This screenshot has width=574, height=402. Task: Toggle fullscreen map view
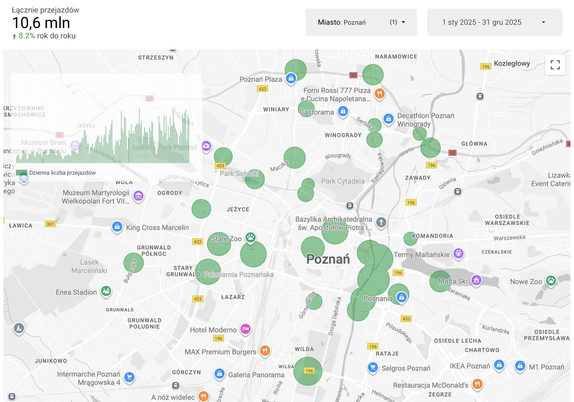click(x=555, y=65)
